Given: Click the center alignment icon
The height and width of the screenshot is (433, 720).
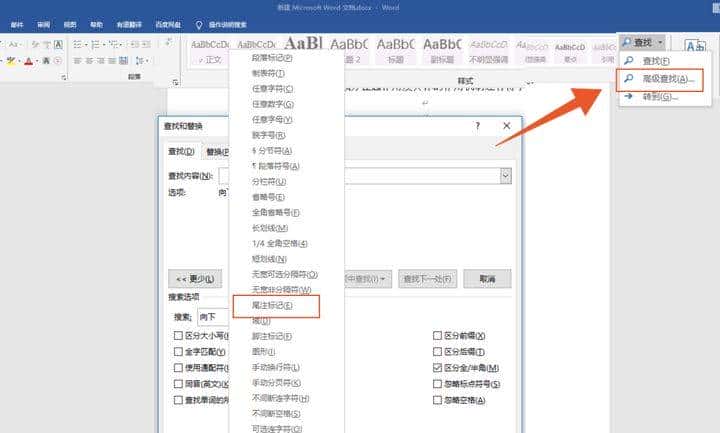Looking at the screenshot, I should [x=90, y=61].
